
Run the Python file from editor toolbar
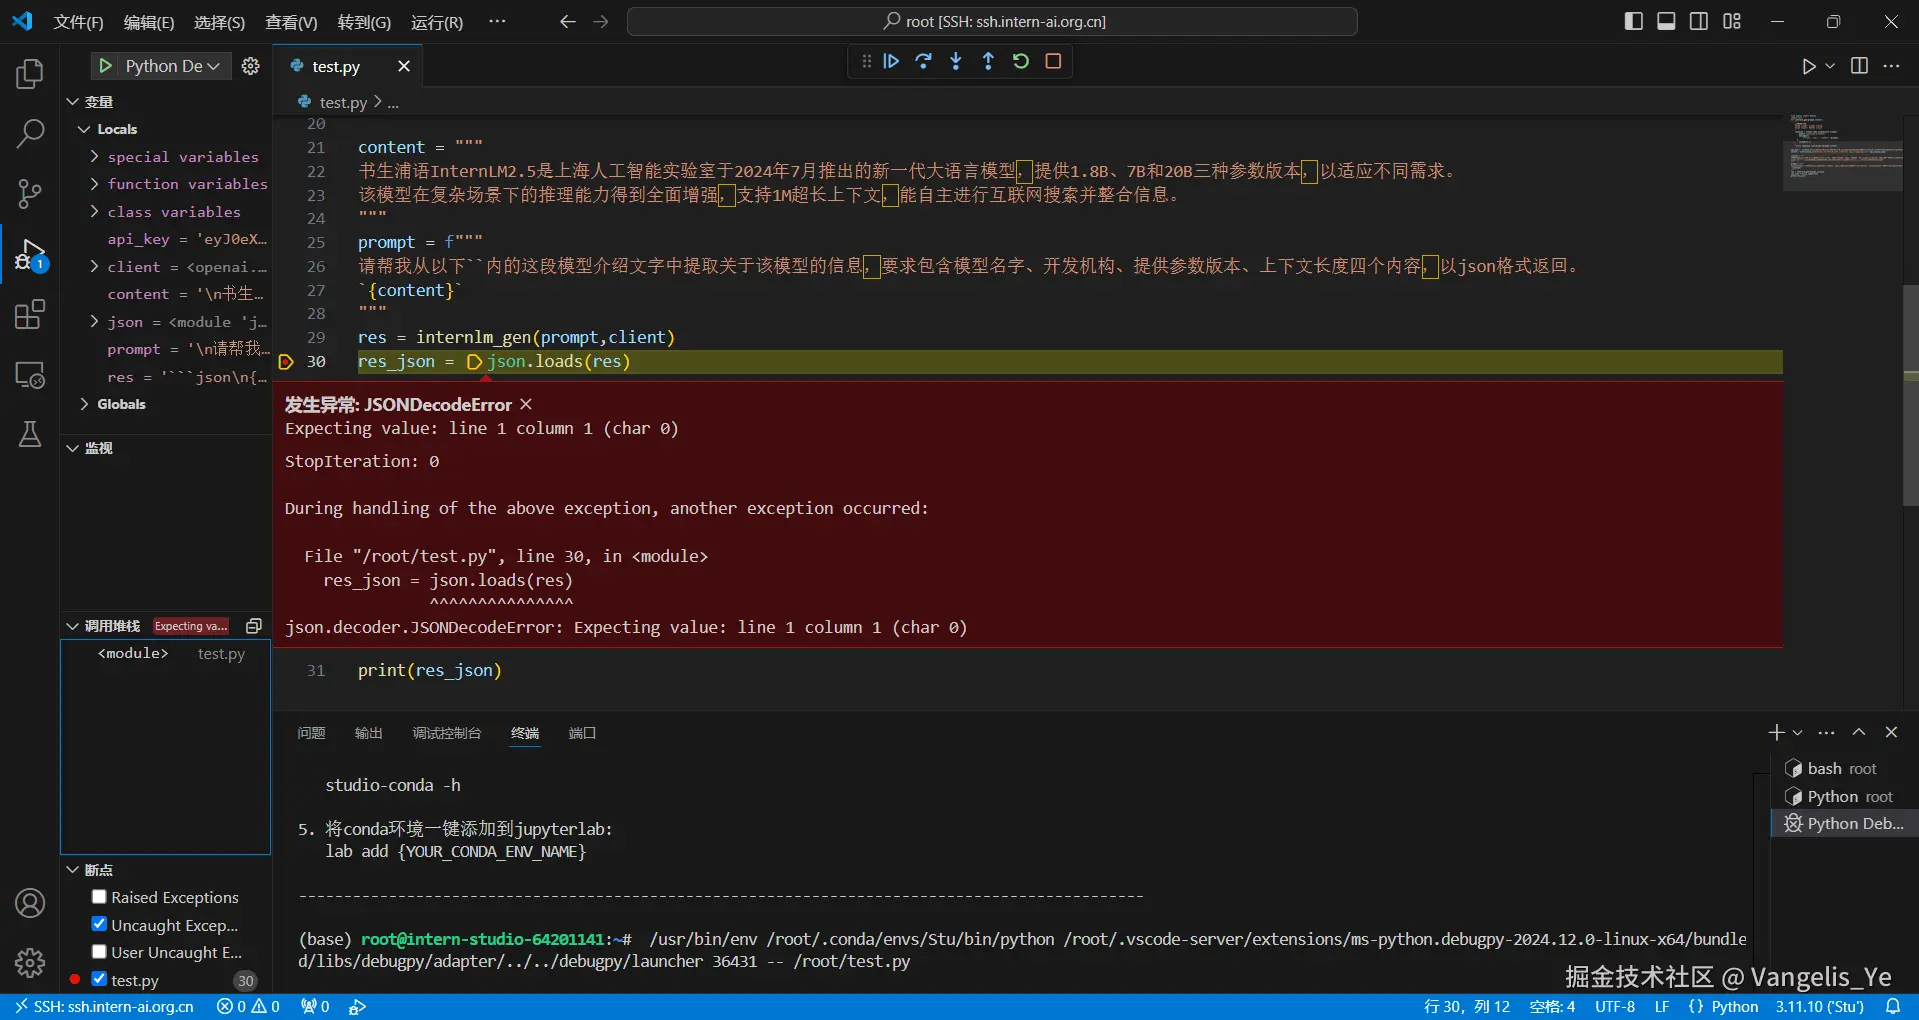tap(1809, 66)
